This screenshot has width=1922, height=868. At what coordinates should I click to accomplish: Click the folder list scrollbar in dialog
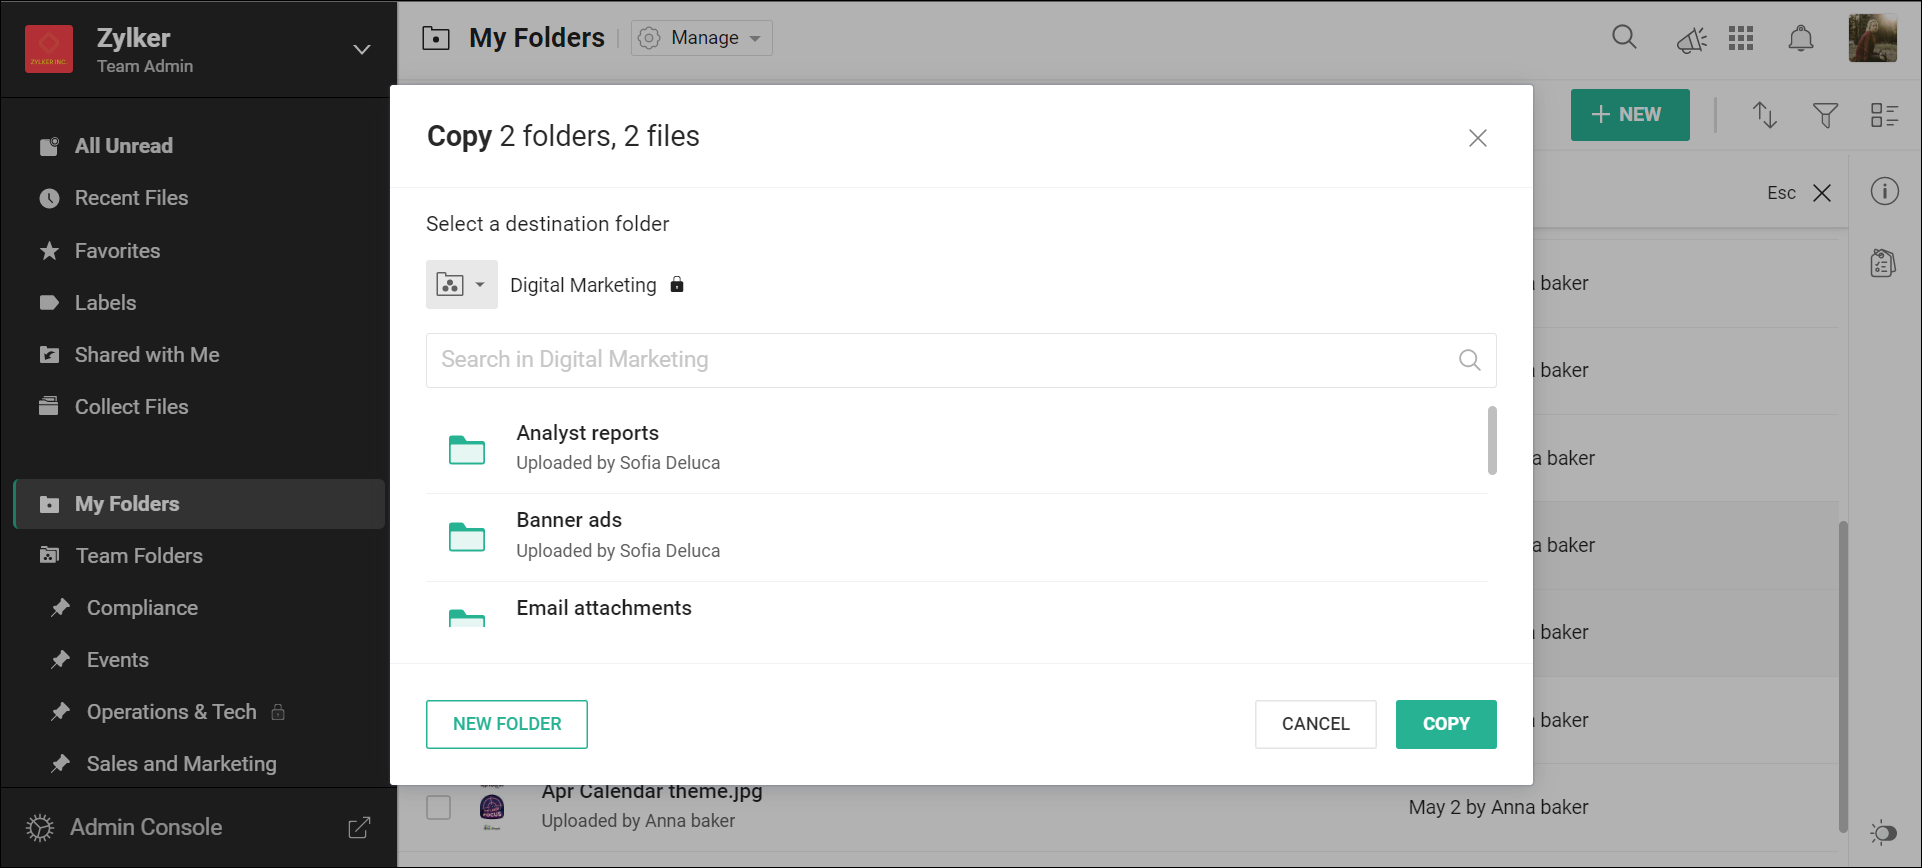point(1492,441)
